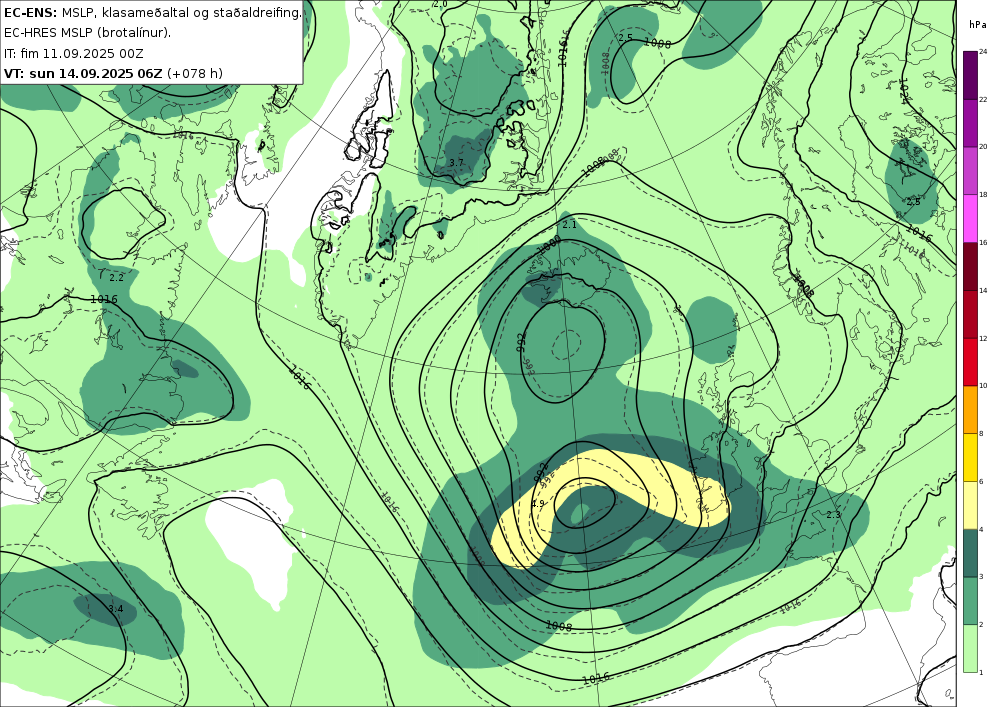The height and width of the screenshot is (707, 1000).
Task: Click the spread value "3.4" on the map
Action: click(115, 609)
